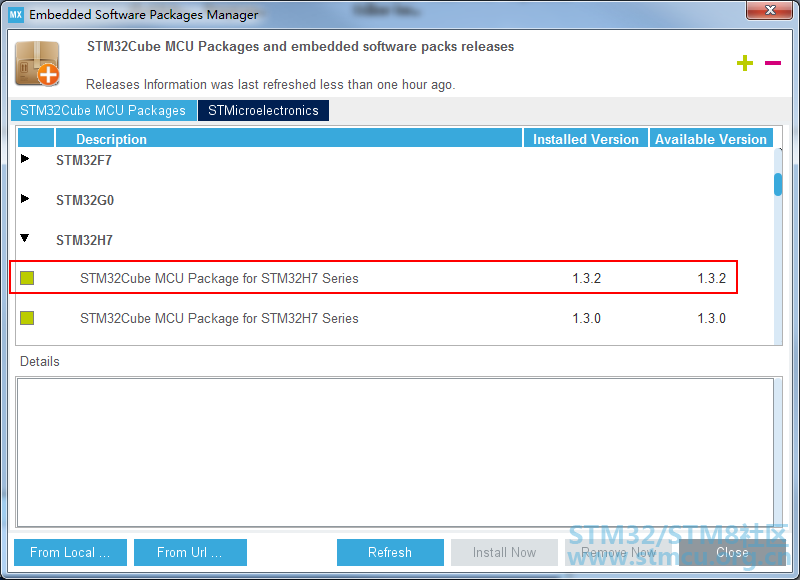Click the From Url button
This screenshot has width=800, height=580.
point(189,552)
